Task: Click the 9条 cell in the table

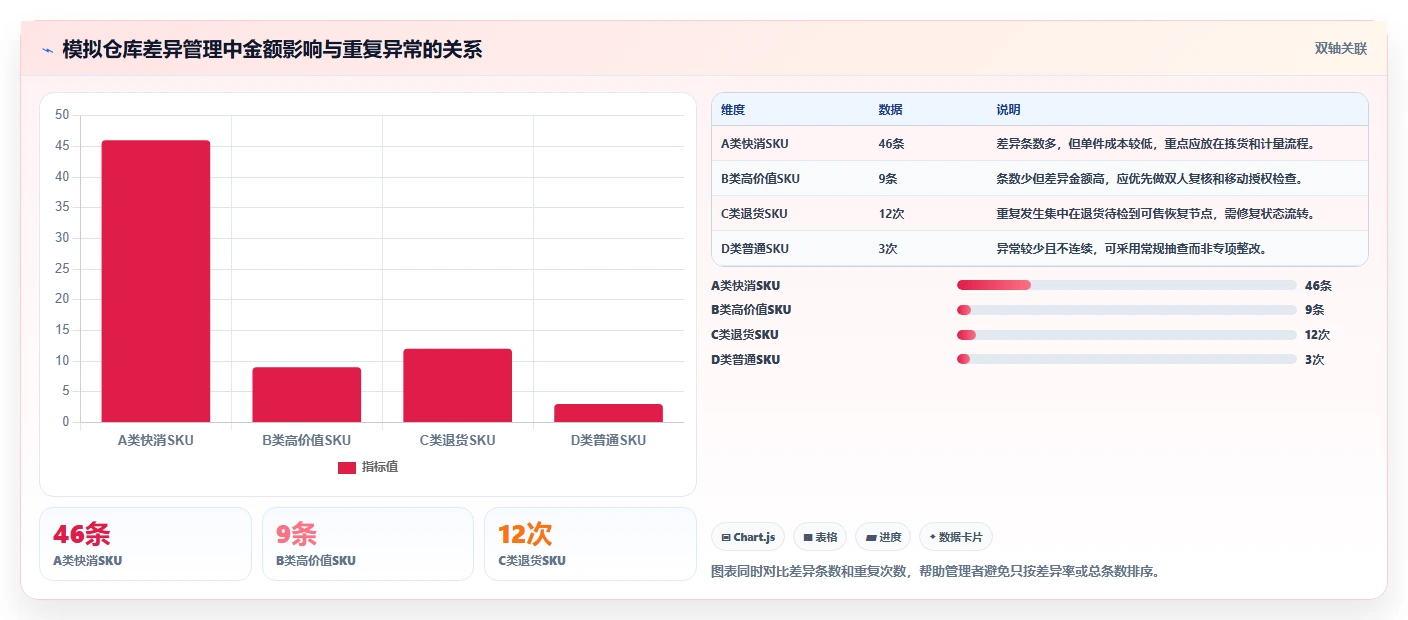Action: coord(888,179)
